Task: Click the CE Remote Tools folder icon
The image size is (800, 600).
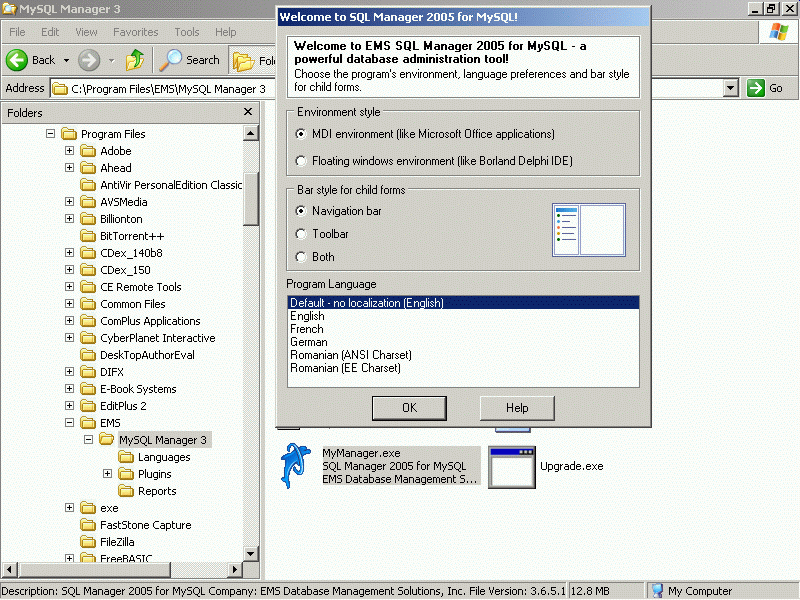Action: click(88, 287)
